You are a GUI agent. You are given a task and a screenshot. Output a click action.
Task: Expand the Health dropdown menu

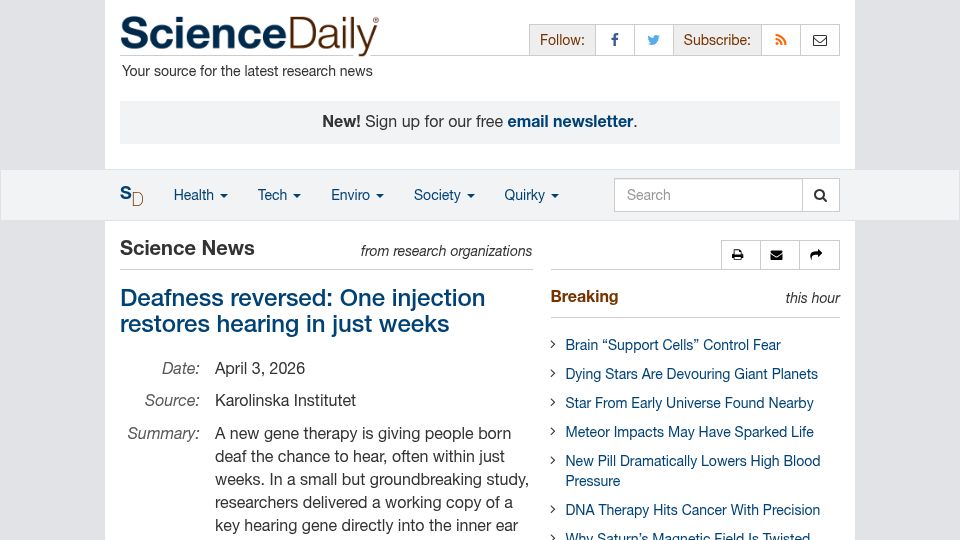coord(200,195)
